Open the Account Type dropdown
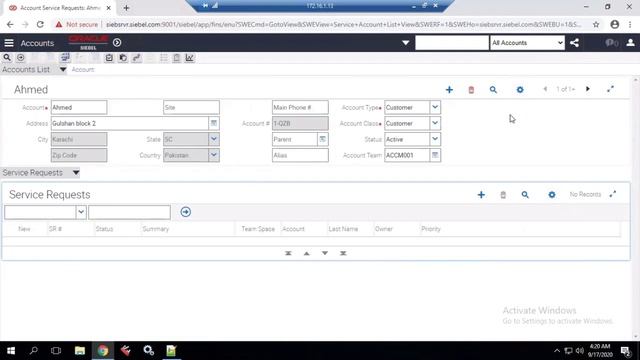Screen dimensions: 640x360 (x=435, y=107)
